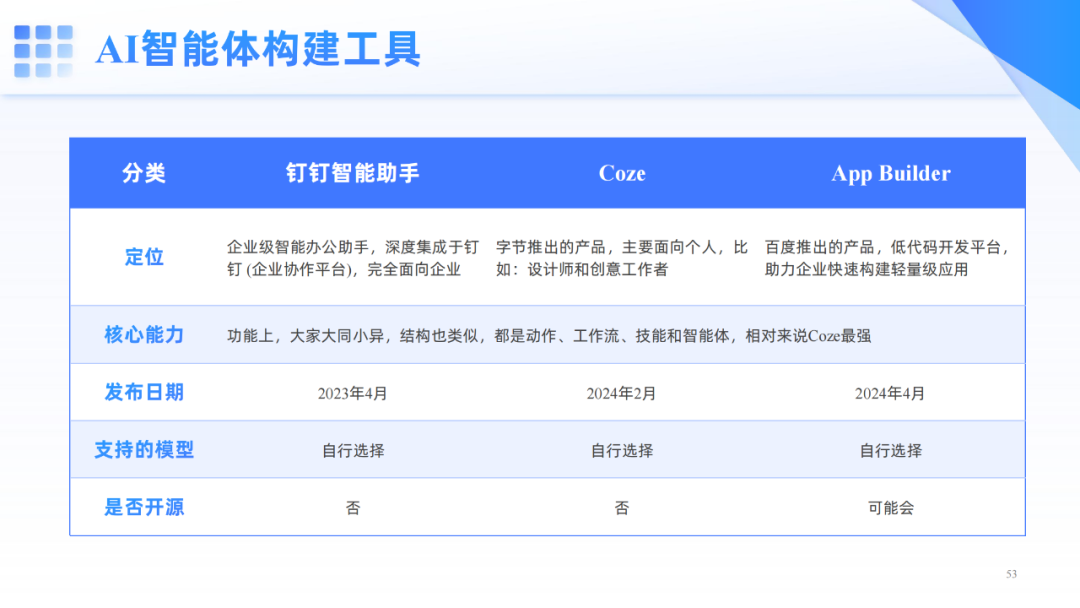This screenshot has height=608, width=1080.
Task: Click the row label 支持的模型
Action: coord(144,450)
